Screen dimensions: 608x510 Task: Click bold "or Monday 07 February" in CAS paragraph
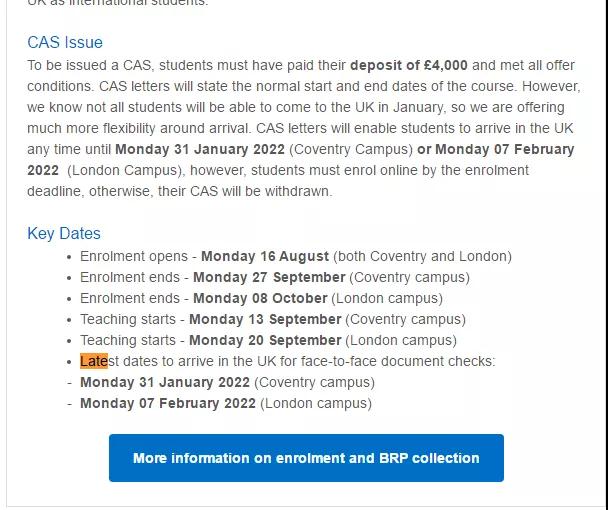(x=495, y=149)
